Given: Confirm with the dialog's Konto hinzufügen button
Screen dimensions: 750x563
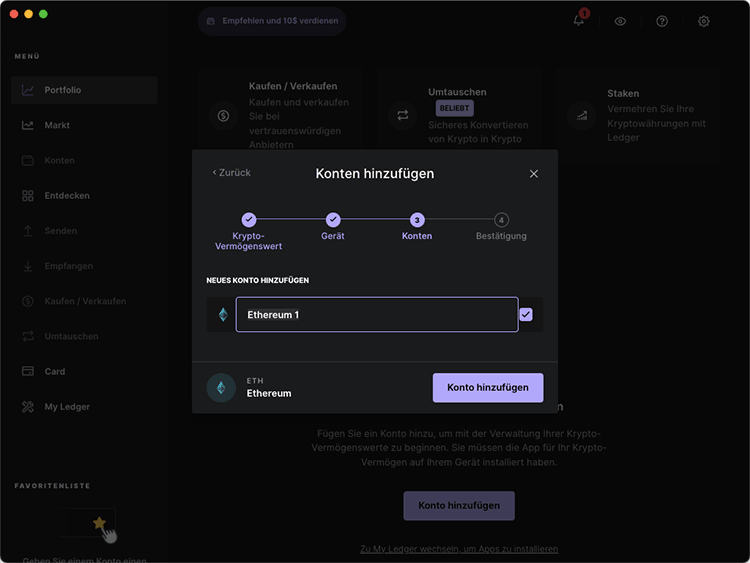Looking at the screenshot, I should coord(488,387).
